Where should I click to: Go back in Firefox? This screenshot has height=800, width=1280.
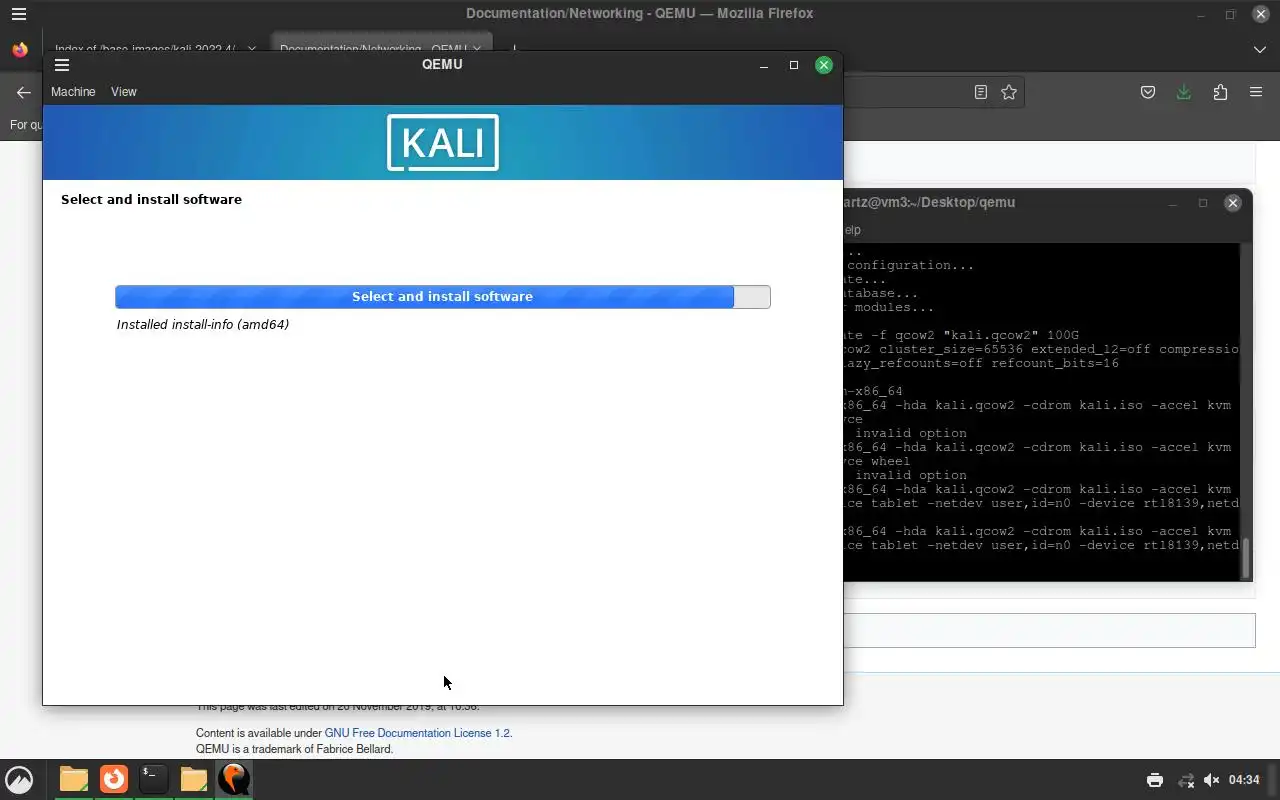24,92
